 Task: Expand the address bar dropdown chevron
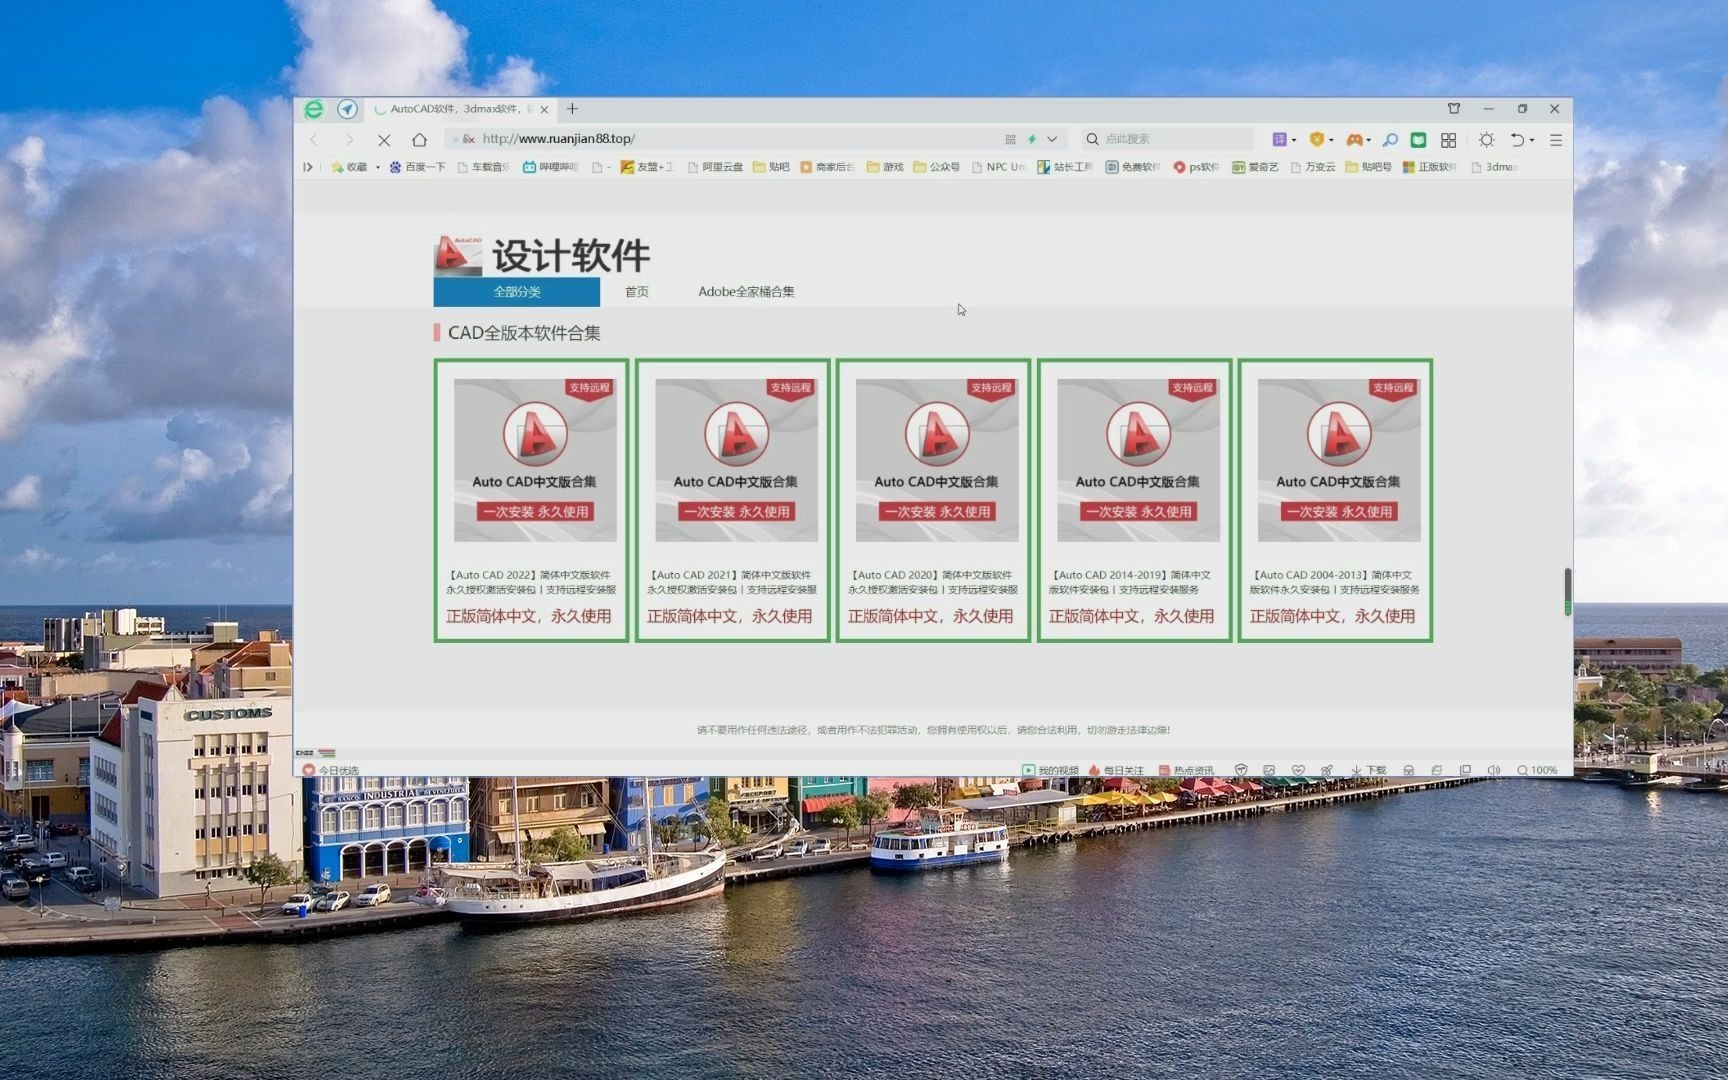pos(1052,139)
